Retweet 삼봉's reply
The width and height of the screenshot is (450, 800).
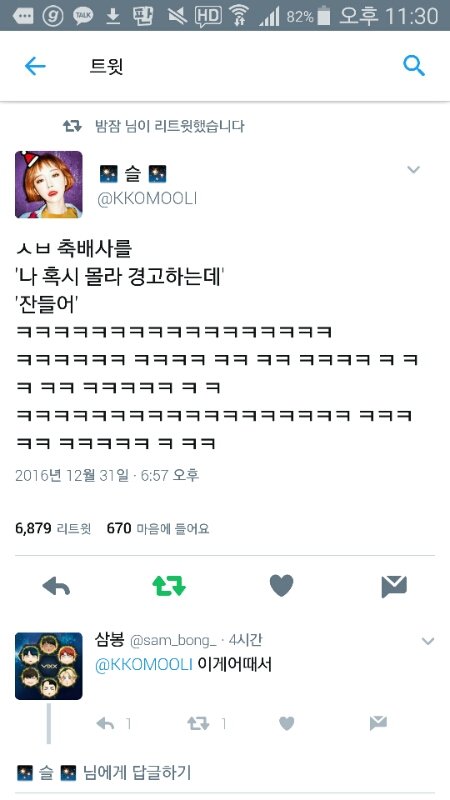click(x=198, y=723)
